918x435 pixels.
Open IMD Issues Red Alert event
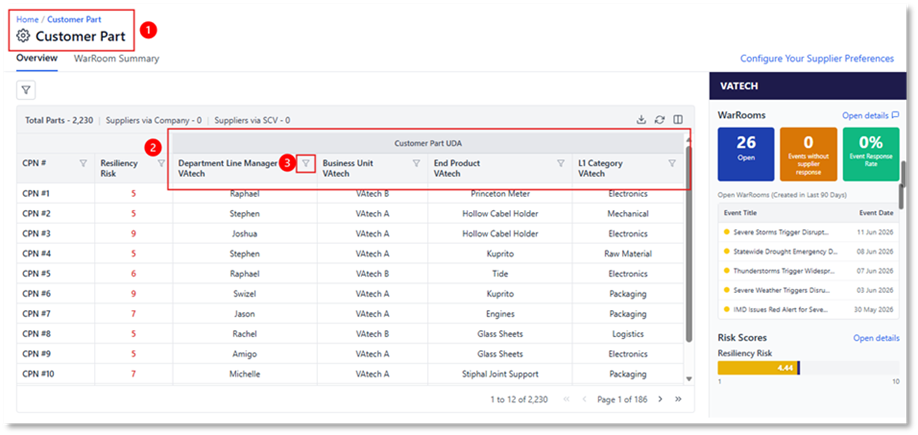click(x=783, y=309)
